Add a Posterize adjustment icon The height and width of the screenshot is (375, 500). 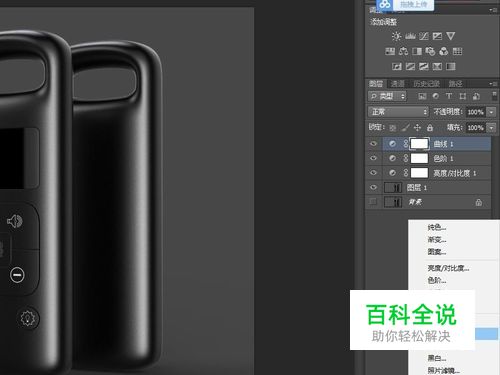(410, 66)
